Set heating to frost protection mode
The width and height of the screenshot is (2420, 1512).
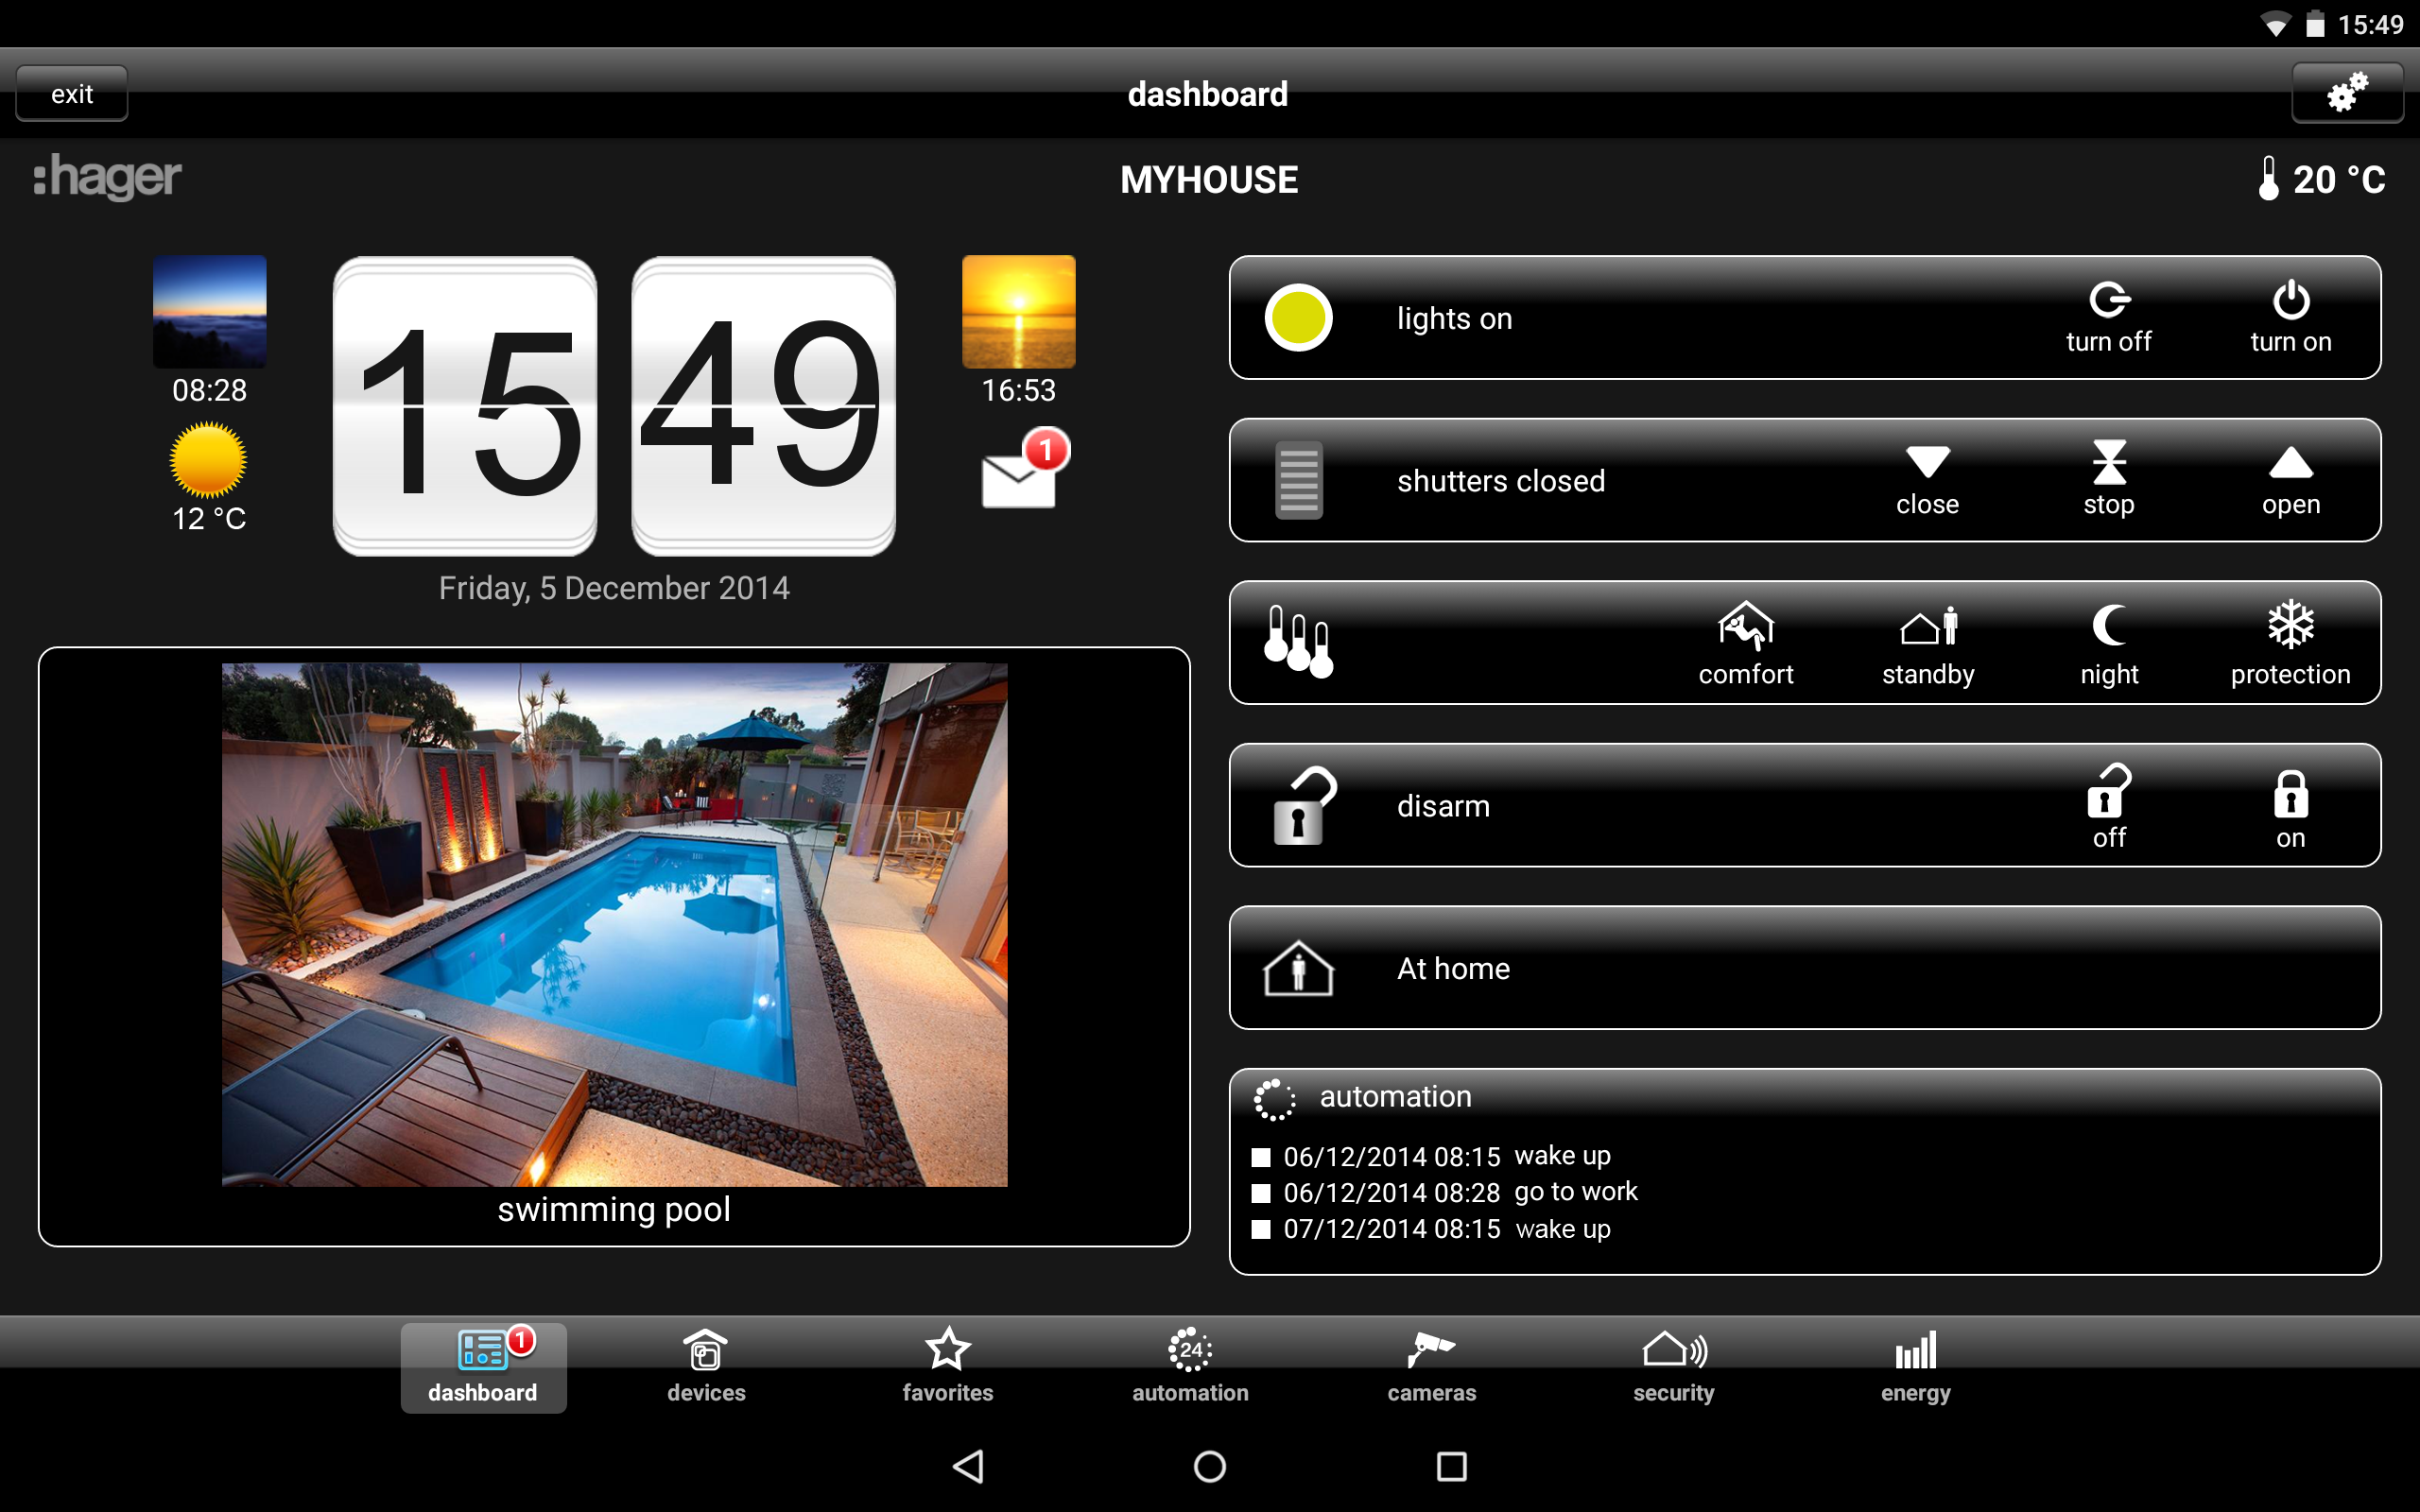click(x=2290, y=644)
